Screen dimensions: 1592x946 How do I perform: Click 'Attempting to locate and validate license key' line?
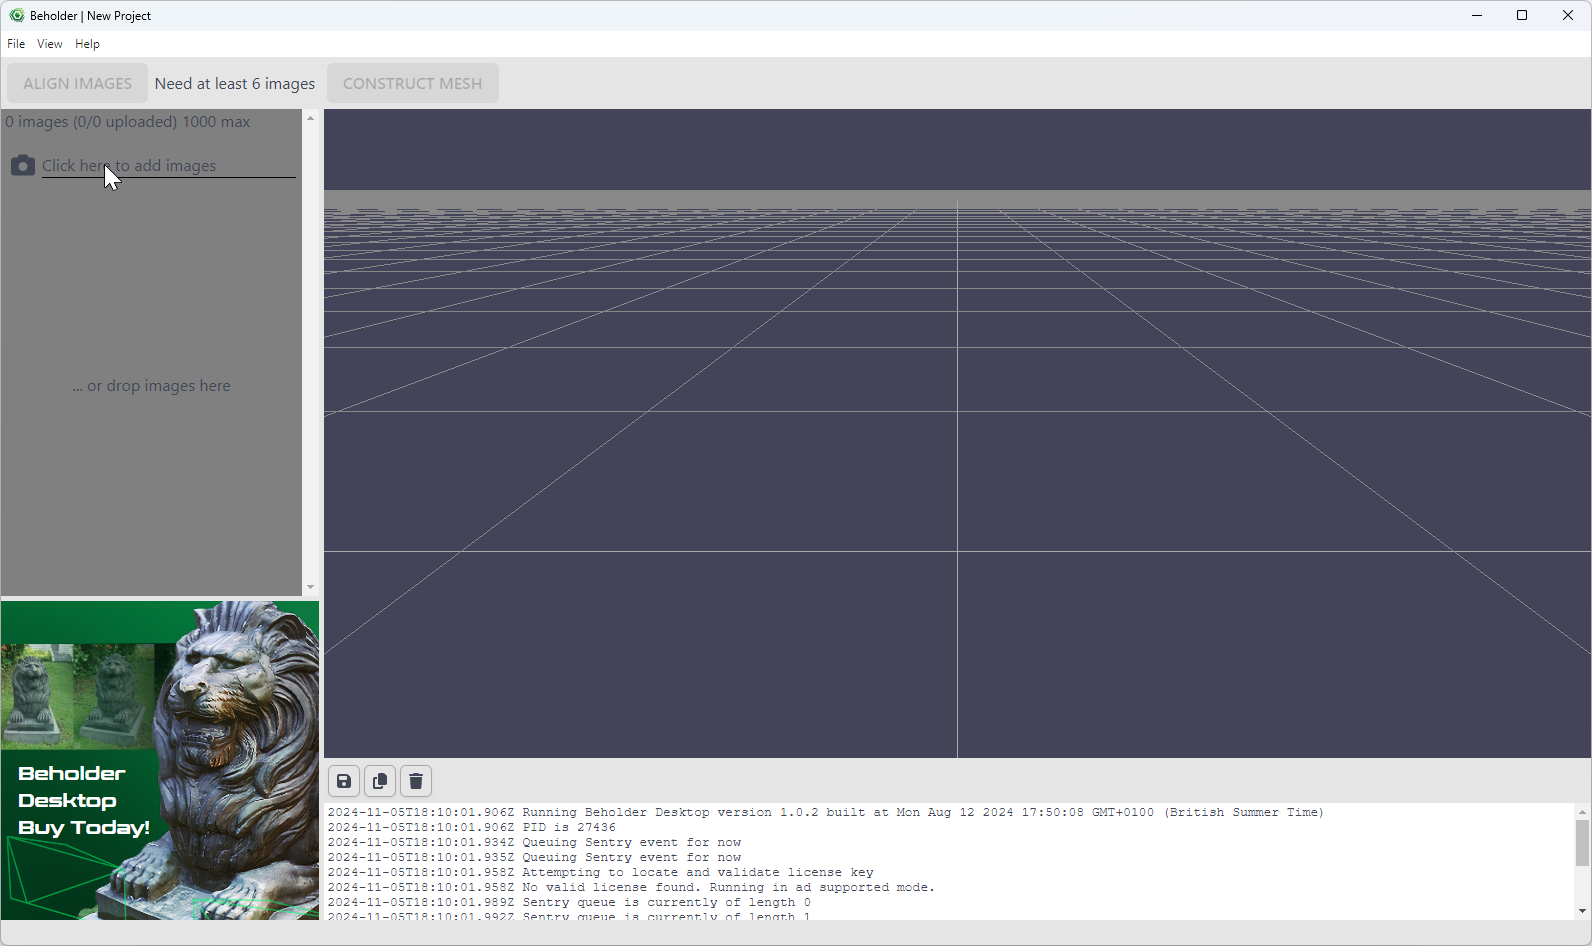(x=600, y=873)
